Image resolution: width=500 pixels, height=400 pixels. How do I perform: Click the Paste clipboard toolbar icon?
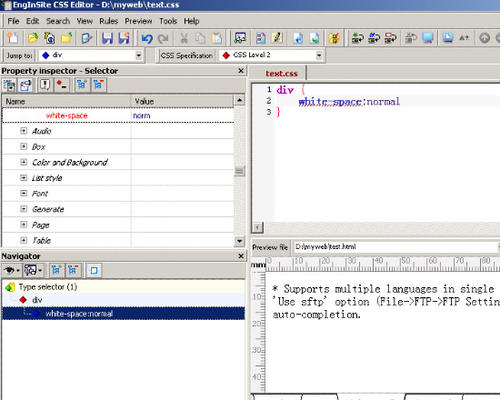217,38
